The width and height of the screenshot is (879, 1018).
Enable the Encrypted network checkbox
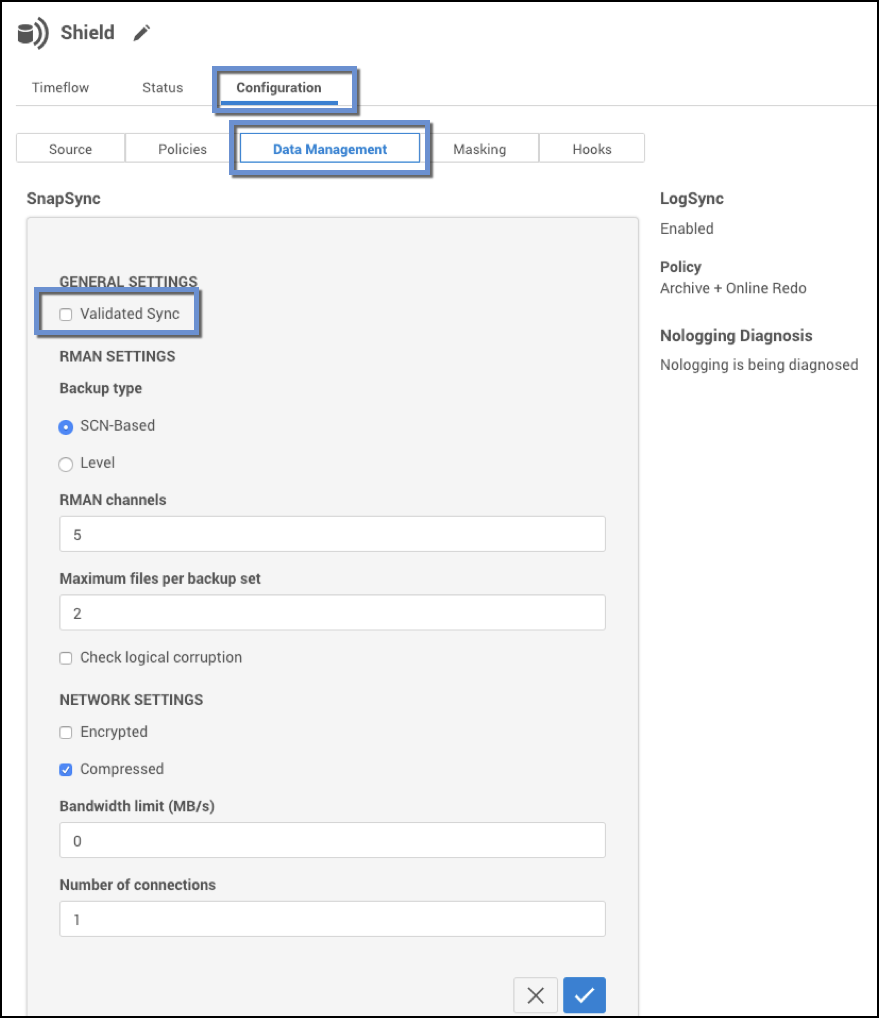click(x=66, y=732)
